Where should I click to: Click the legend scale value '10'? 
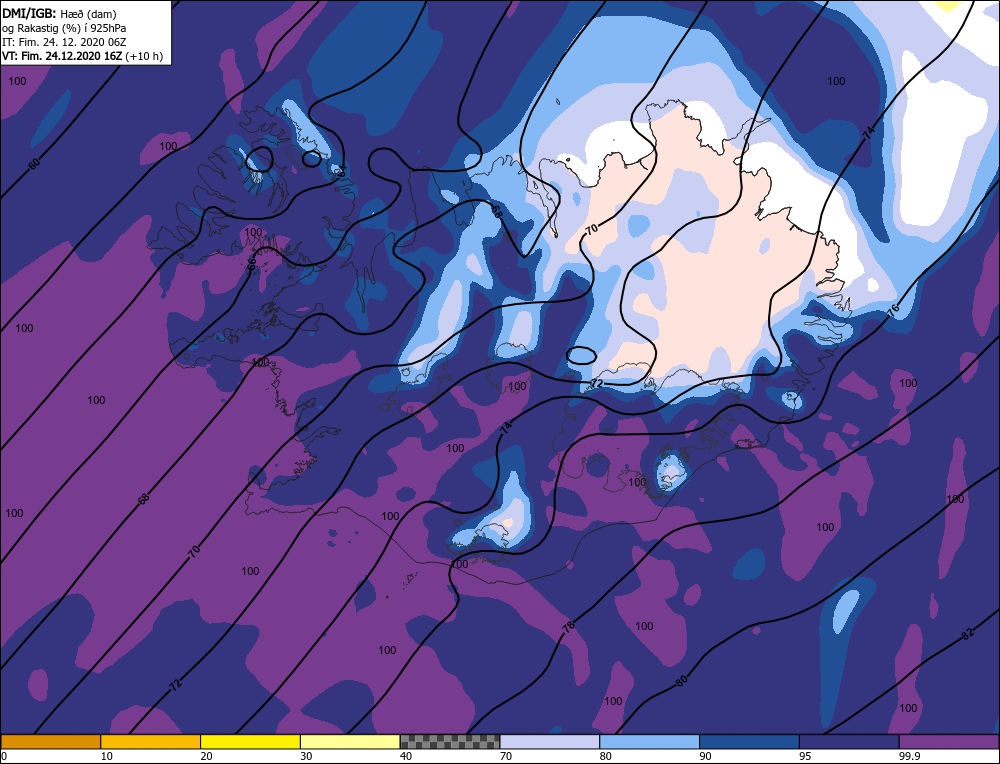tap(106, 756)
